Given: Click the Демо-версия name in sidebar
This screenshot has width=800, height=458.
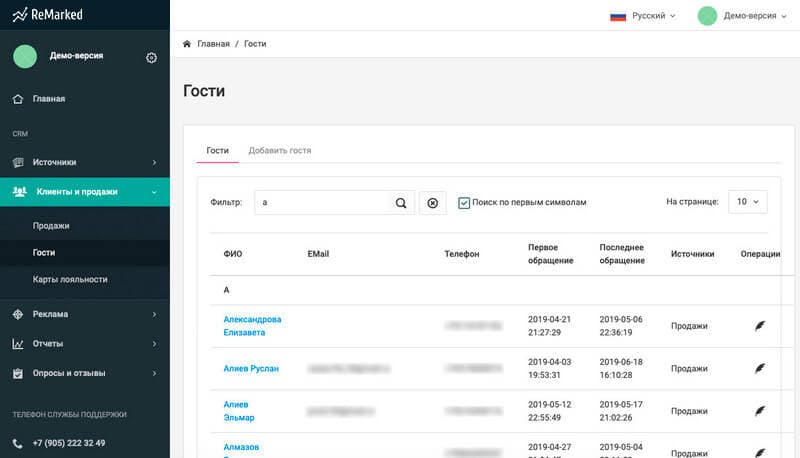Looking at the screenshot, I should 77,56.
